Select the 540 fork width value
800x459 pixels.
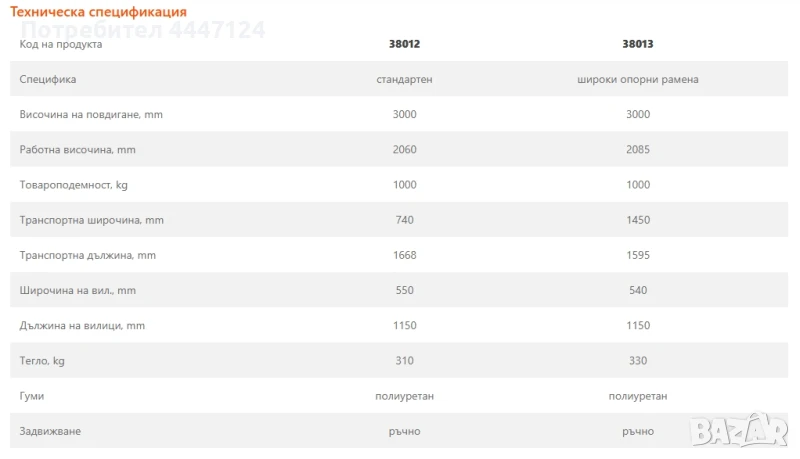[x=637, y=291]
